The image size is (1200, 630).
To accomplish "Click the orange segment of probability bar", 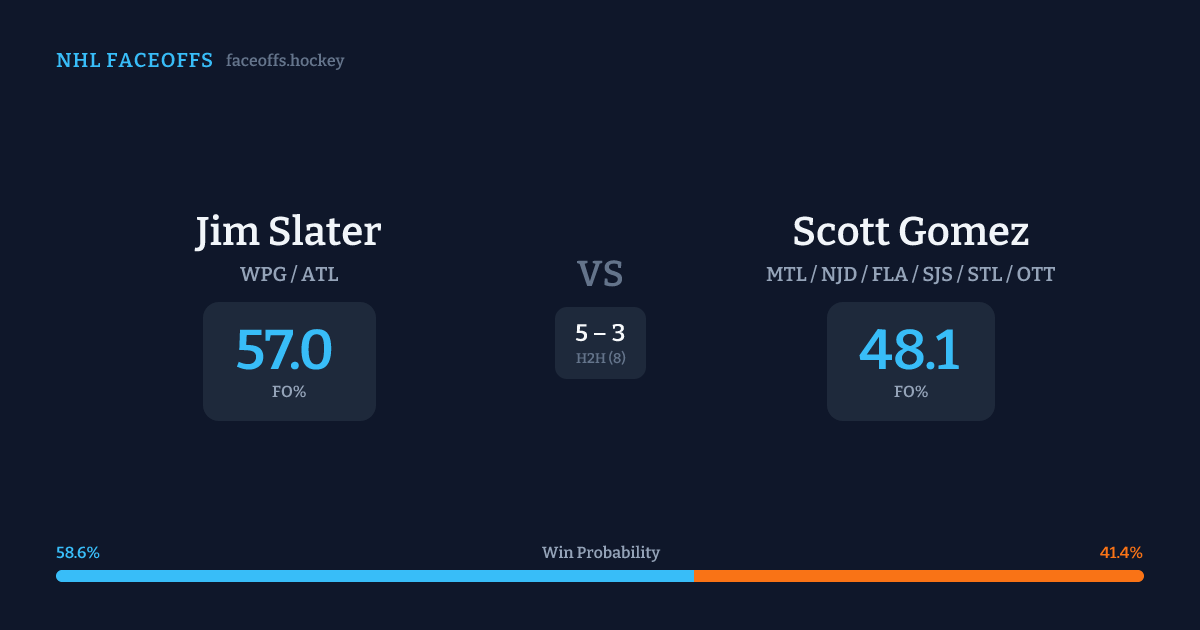I will [918, 576].
